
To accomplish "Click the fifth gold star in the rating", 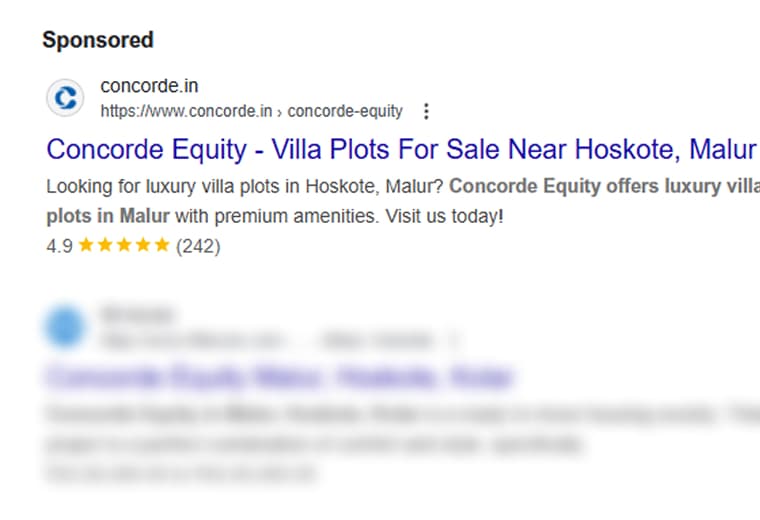I will 162,245.
